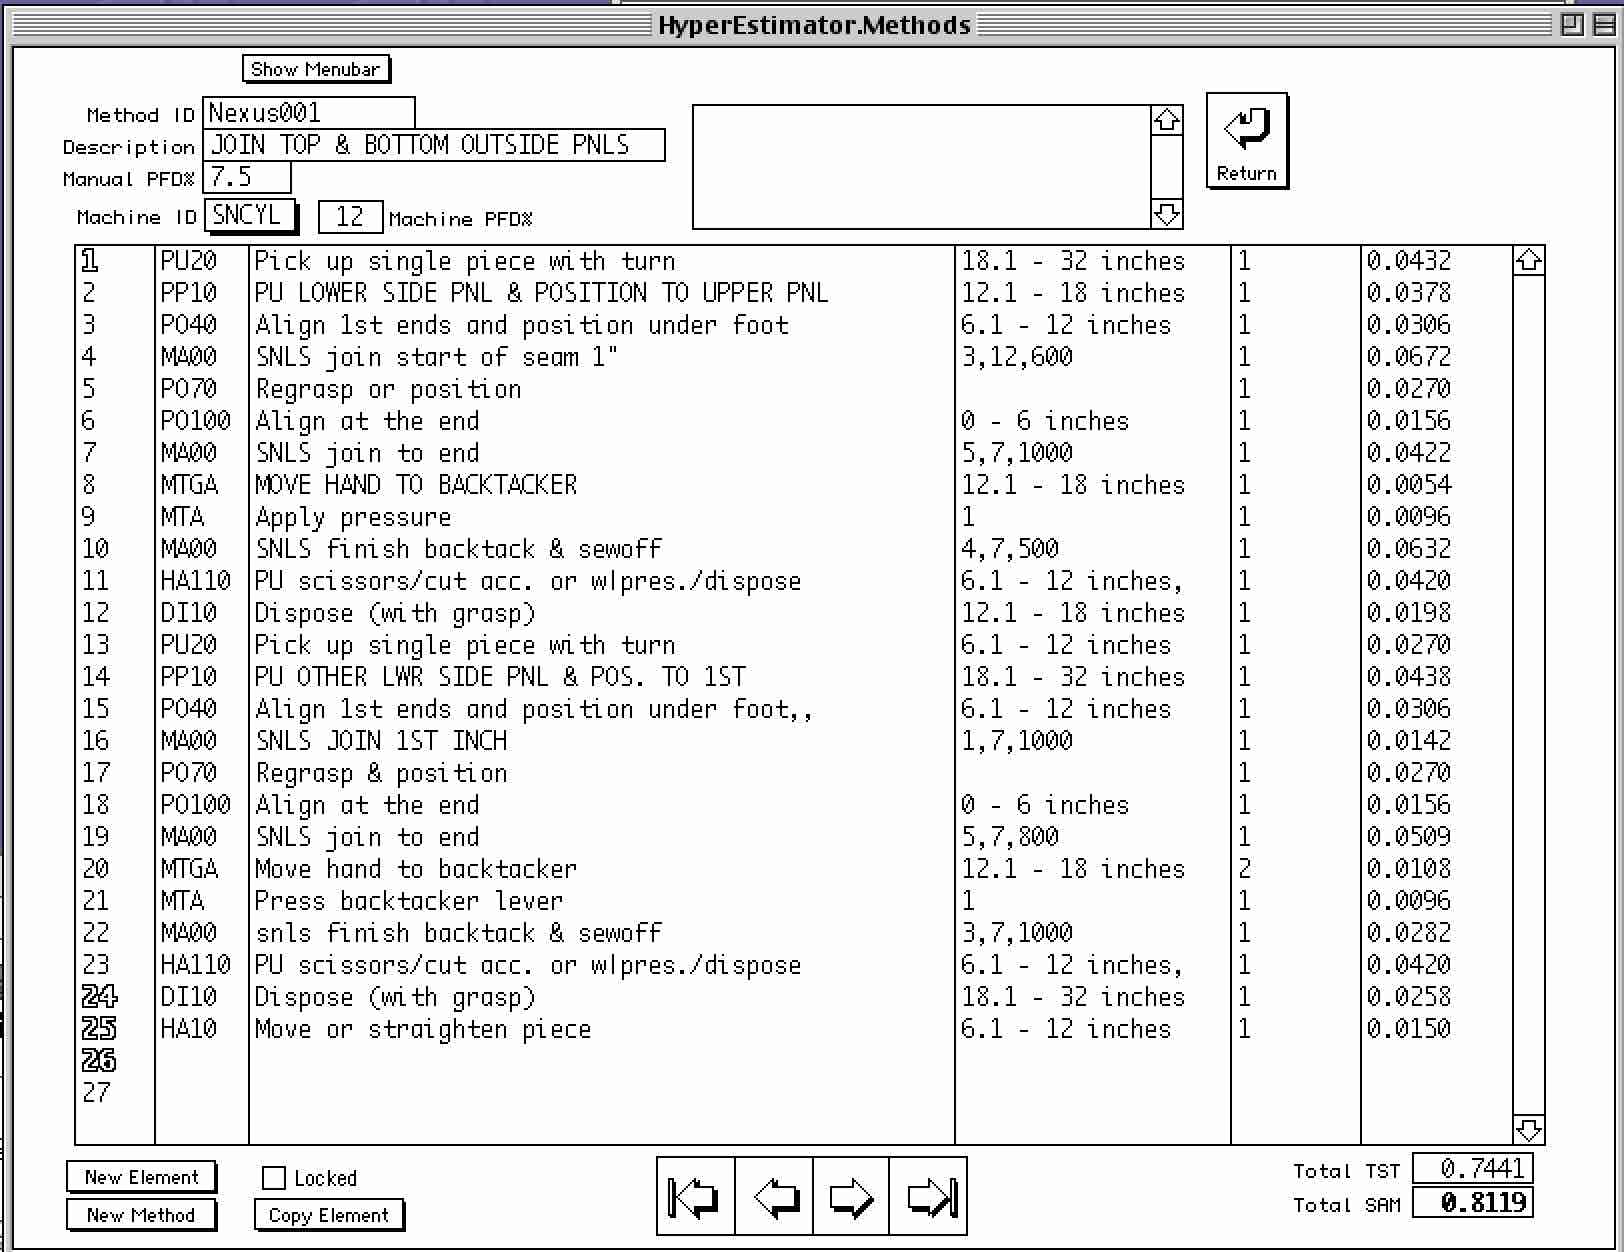
Task: Go to previous record arrow
Action: (x=774, y=1196)
